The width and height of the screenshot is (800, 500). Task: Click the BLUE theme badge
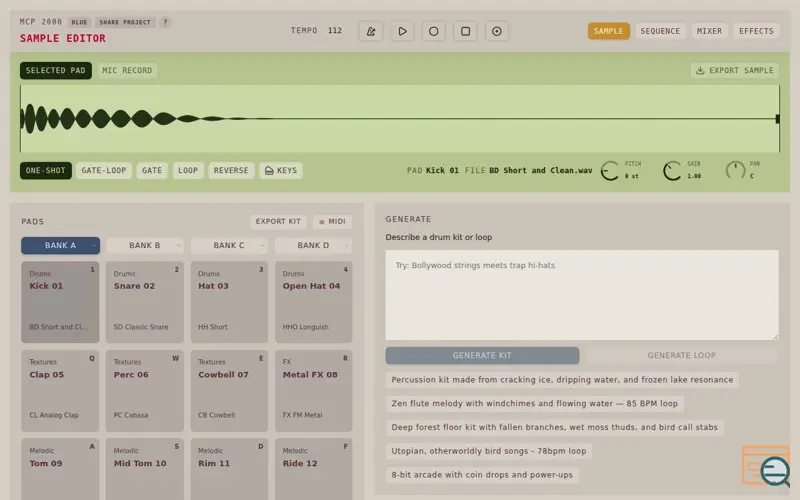click(x=79, y=22)
